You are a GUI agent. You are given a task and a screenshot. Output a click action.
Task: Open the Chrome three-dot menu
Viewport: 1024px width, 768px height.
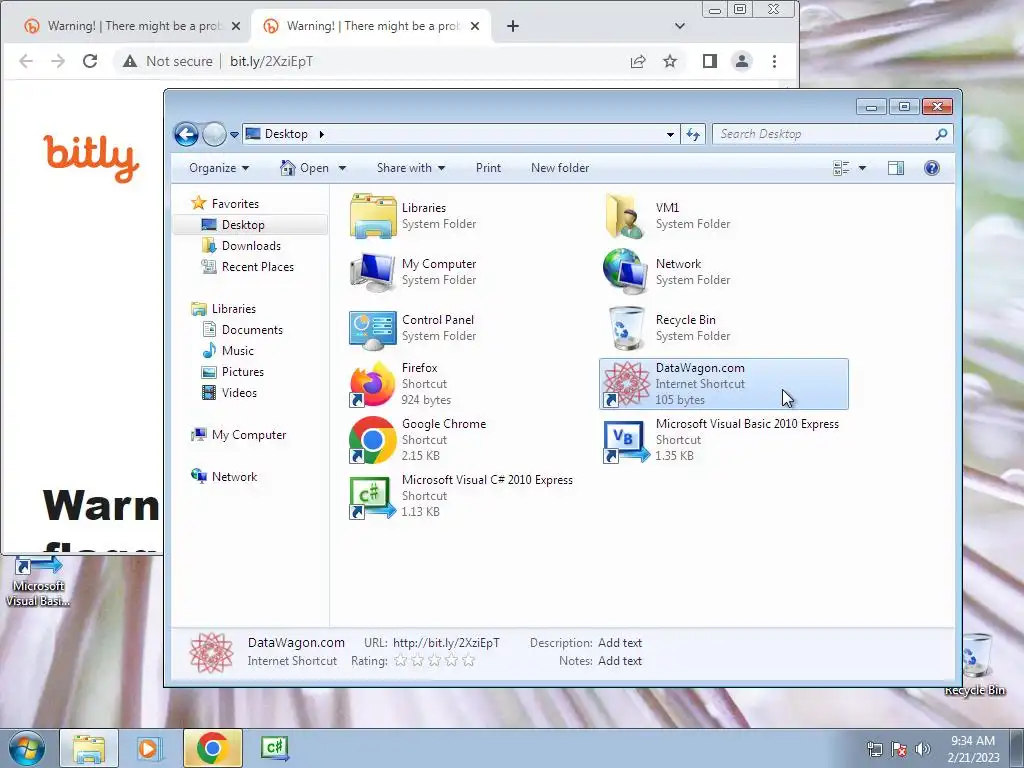775,61
